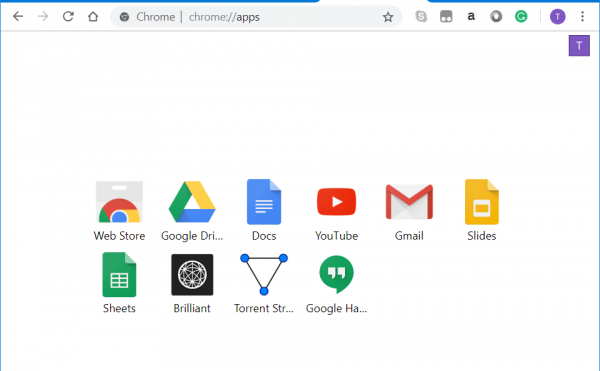Image resolution: width=600 pixels, height=371 pixels.
Task: Launch the Google Drive app
Action: (x=192, y=202)
